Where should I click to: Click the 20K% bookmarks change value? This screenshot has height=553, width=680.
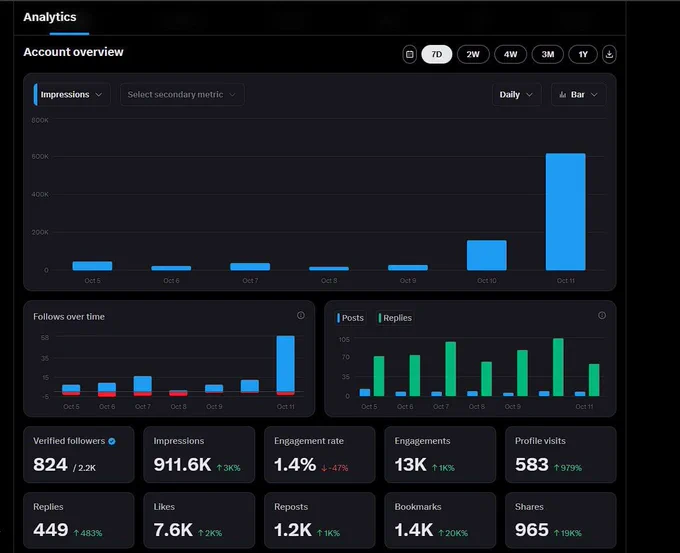tap(453, 533)
